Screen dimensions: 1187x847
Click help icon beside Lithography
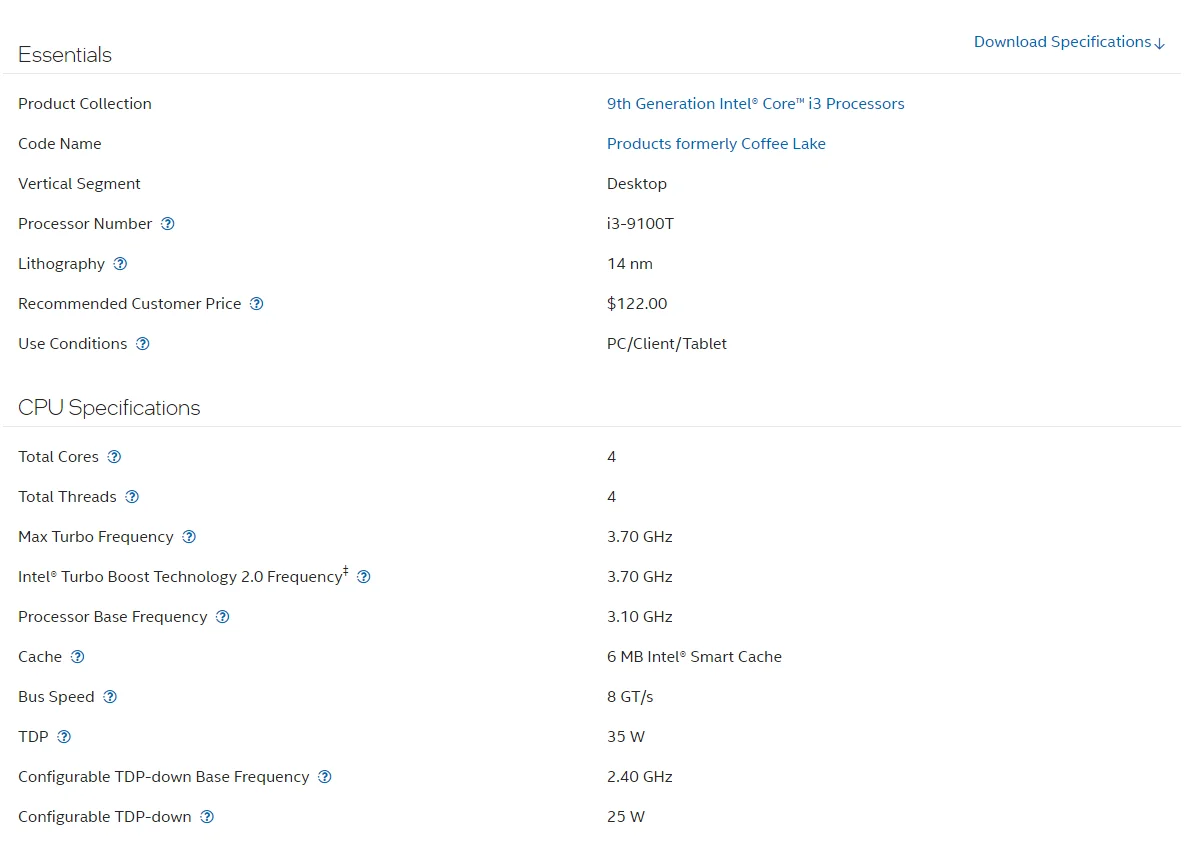(120, 264)
